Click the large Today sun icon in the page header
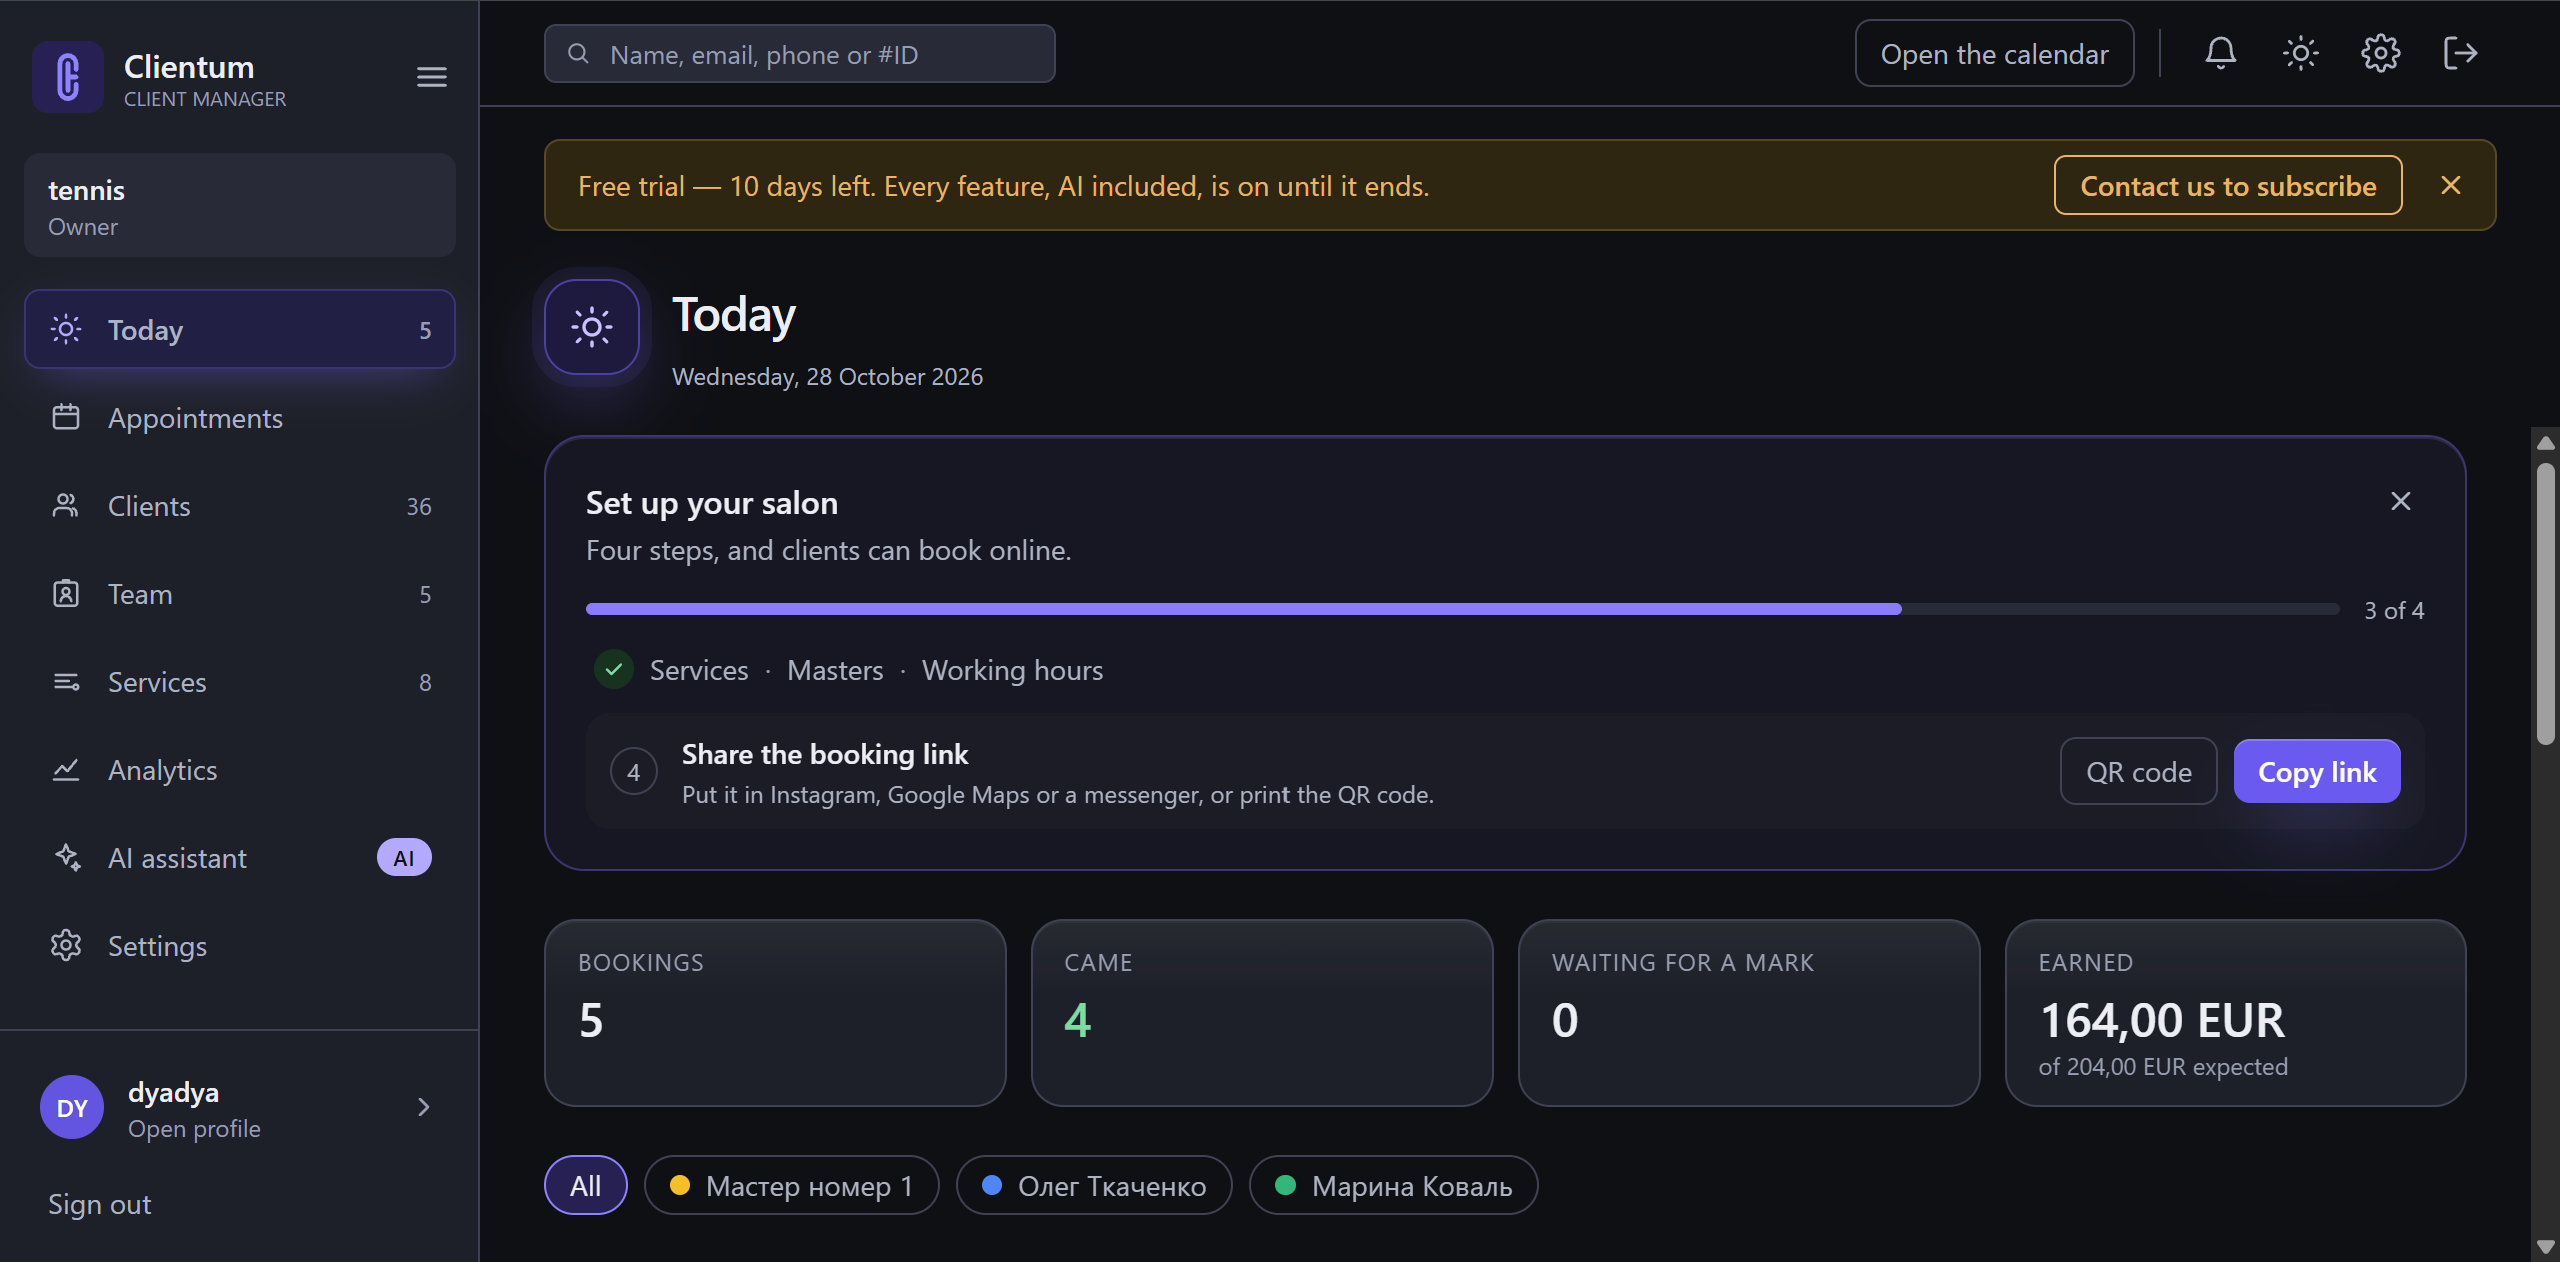This screenshot has width=2560, height=1262. (x=592, y=327)
